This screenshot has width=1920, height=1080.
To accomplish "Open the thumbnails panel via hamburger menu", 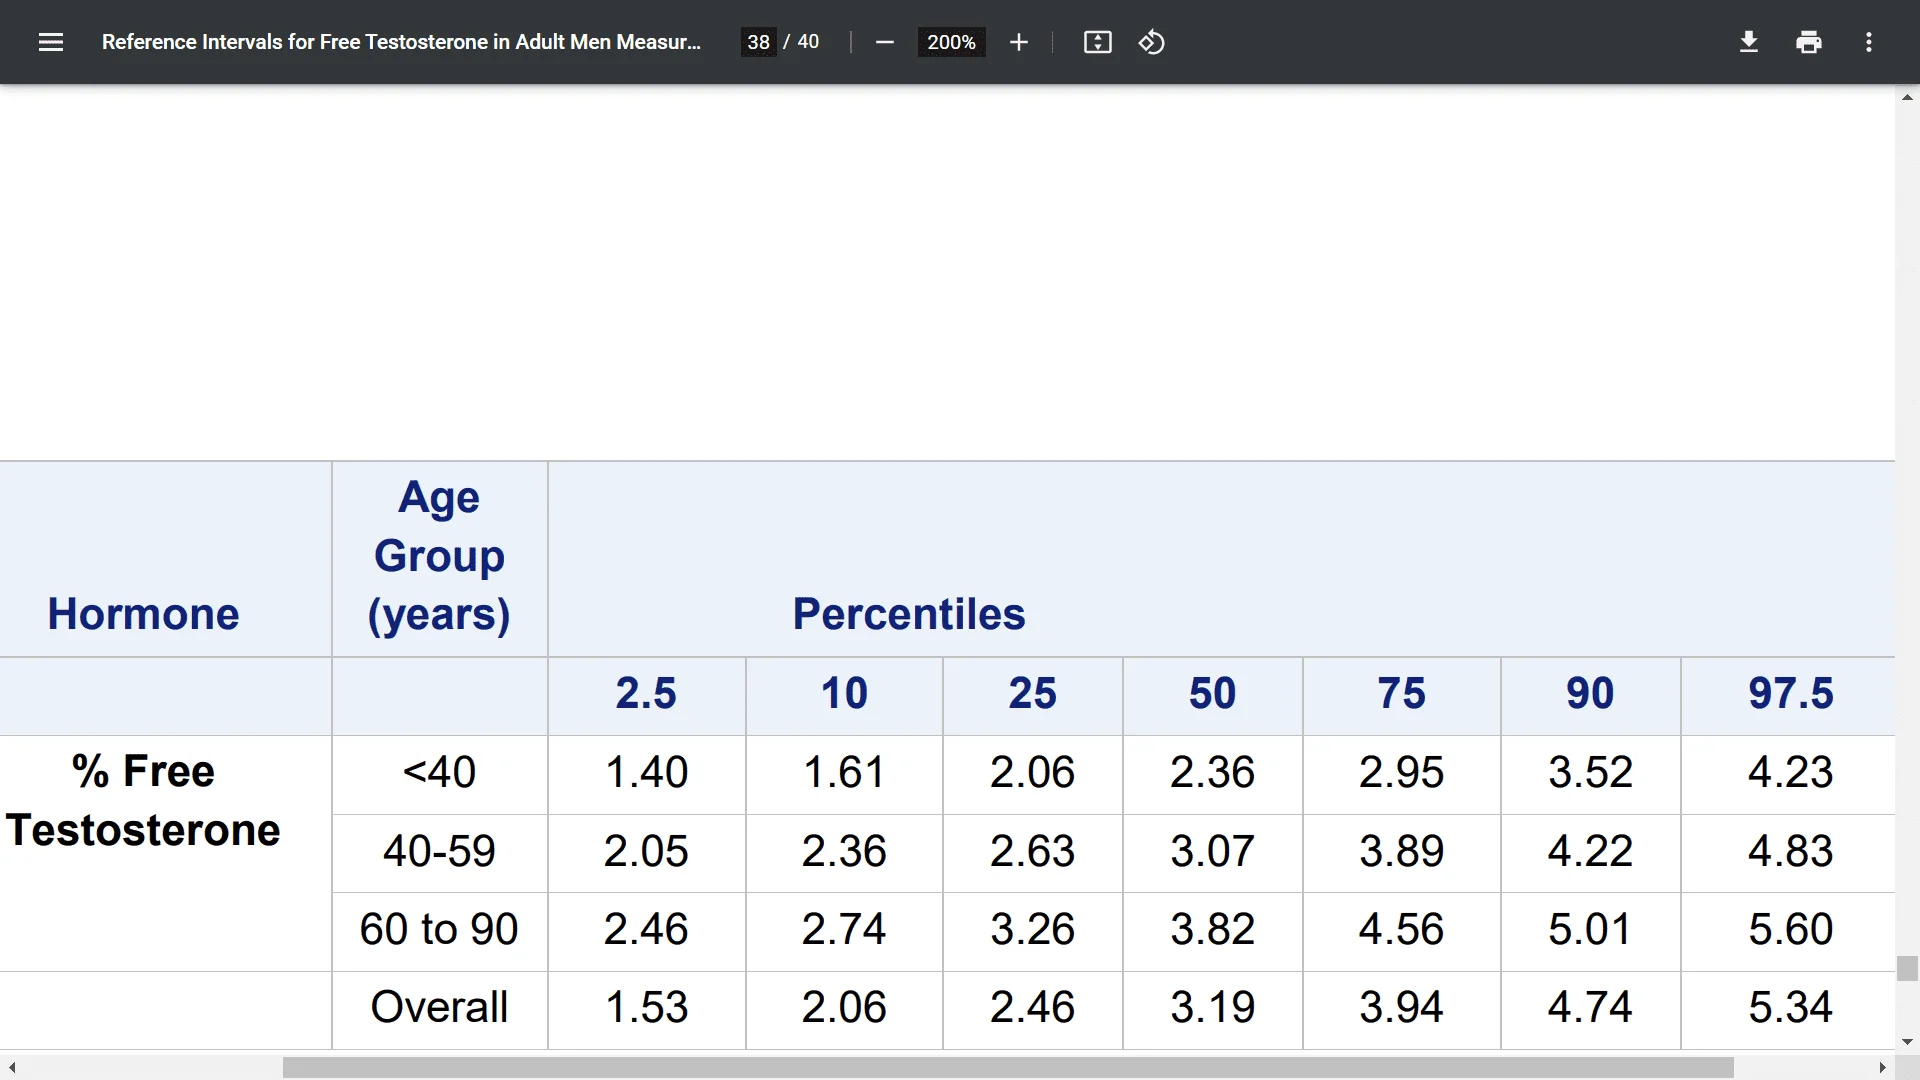I will 50,42.
